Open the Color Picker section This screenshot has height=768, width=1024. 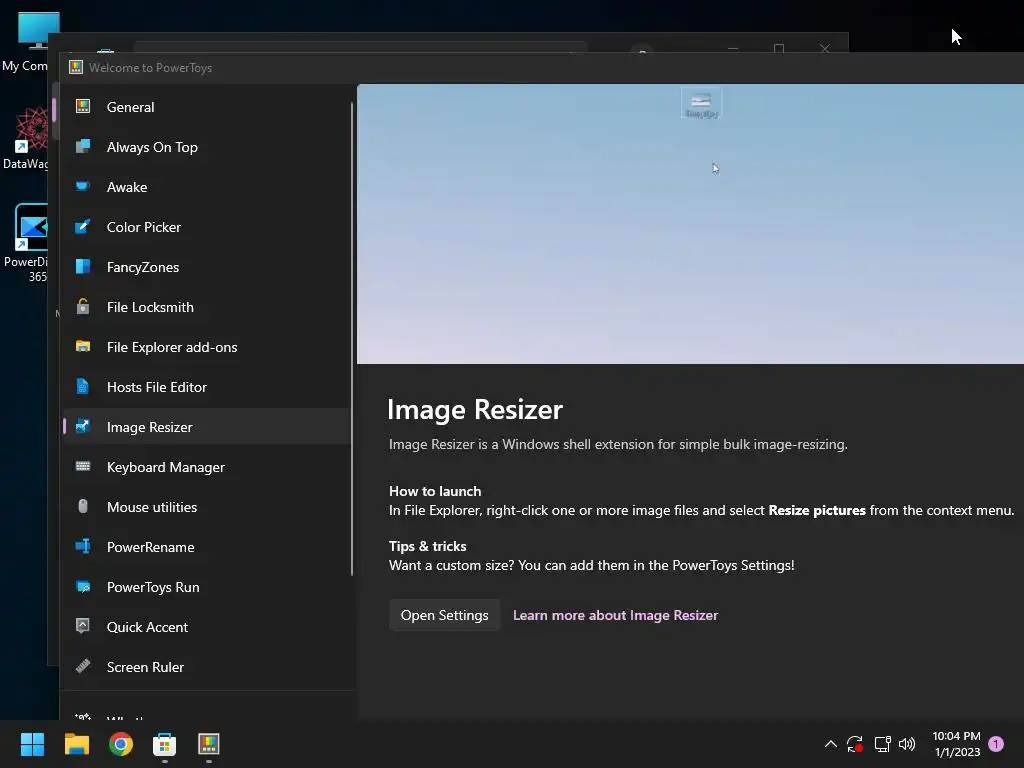pos(206,227)
